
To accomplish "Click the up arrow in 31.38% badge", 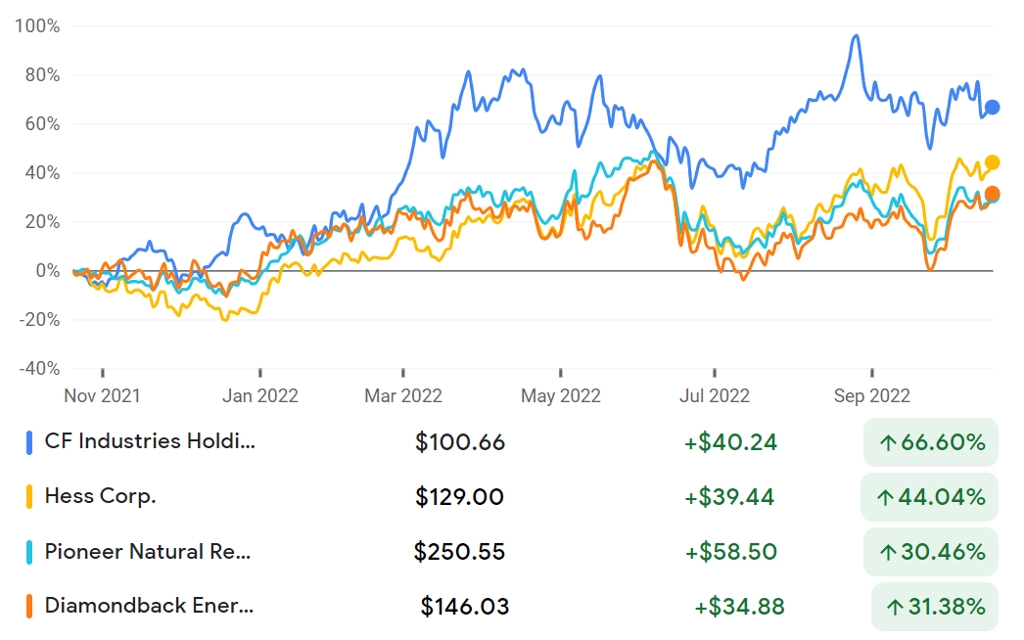I will click(895, 607).
